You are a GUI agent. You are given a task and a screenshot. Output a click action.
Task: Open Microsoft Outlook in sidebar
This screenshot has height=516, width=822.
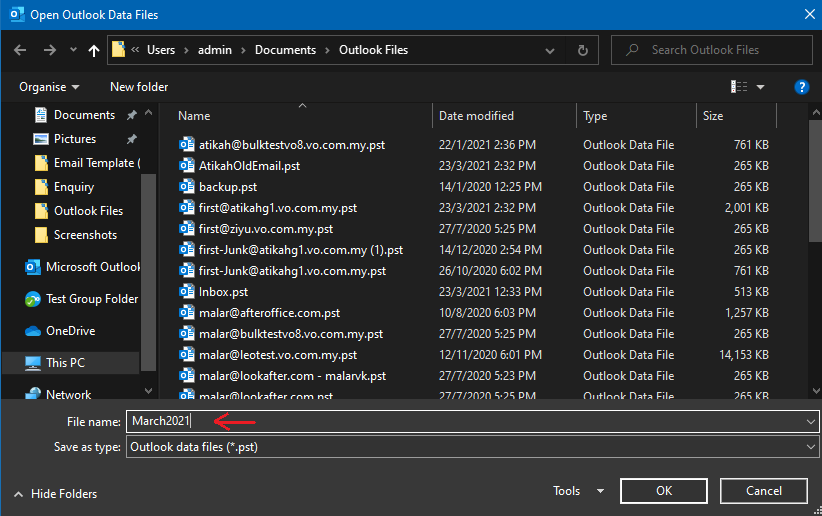coord(92,267)
